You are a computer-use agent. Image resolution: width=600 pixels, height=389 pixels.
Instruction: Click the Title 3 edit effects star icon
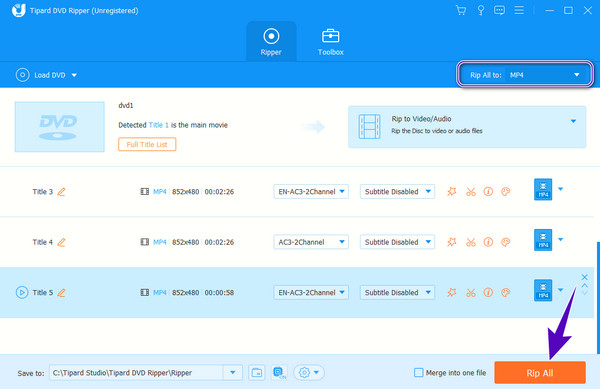pos(452,191)
